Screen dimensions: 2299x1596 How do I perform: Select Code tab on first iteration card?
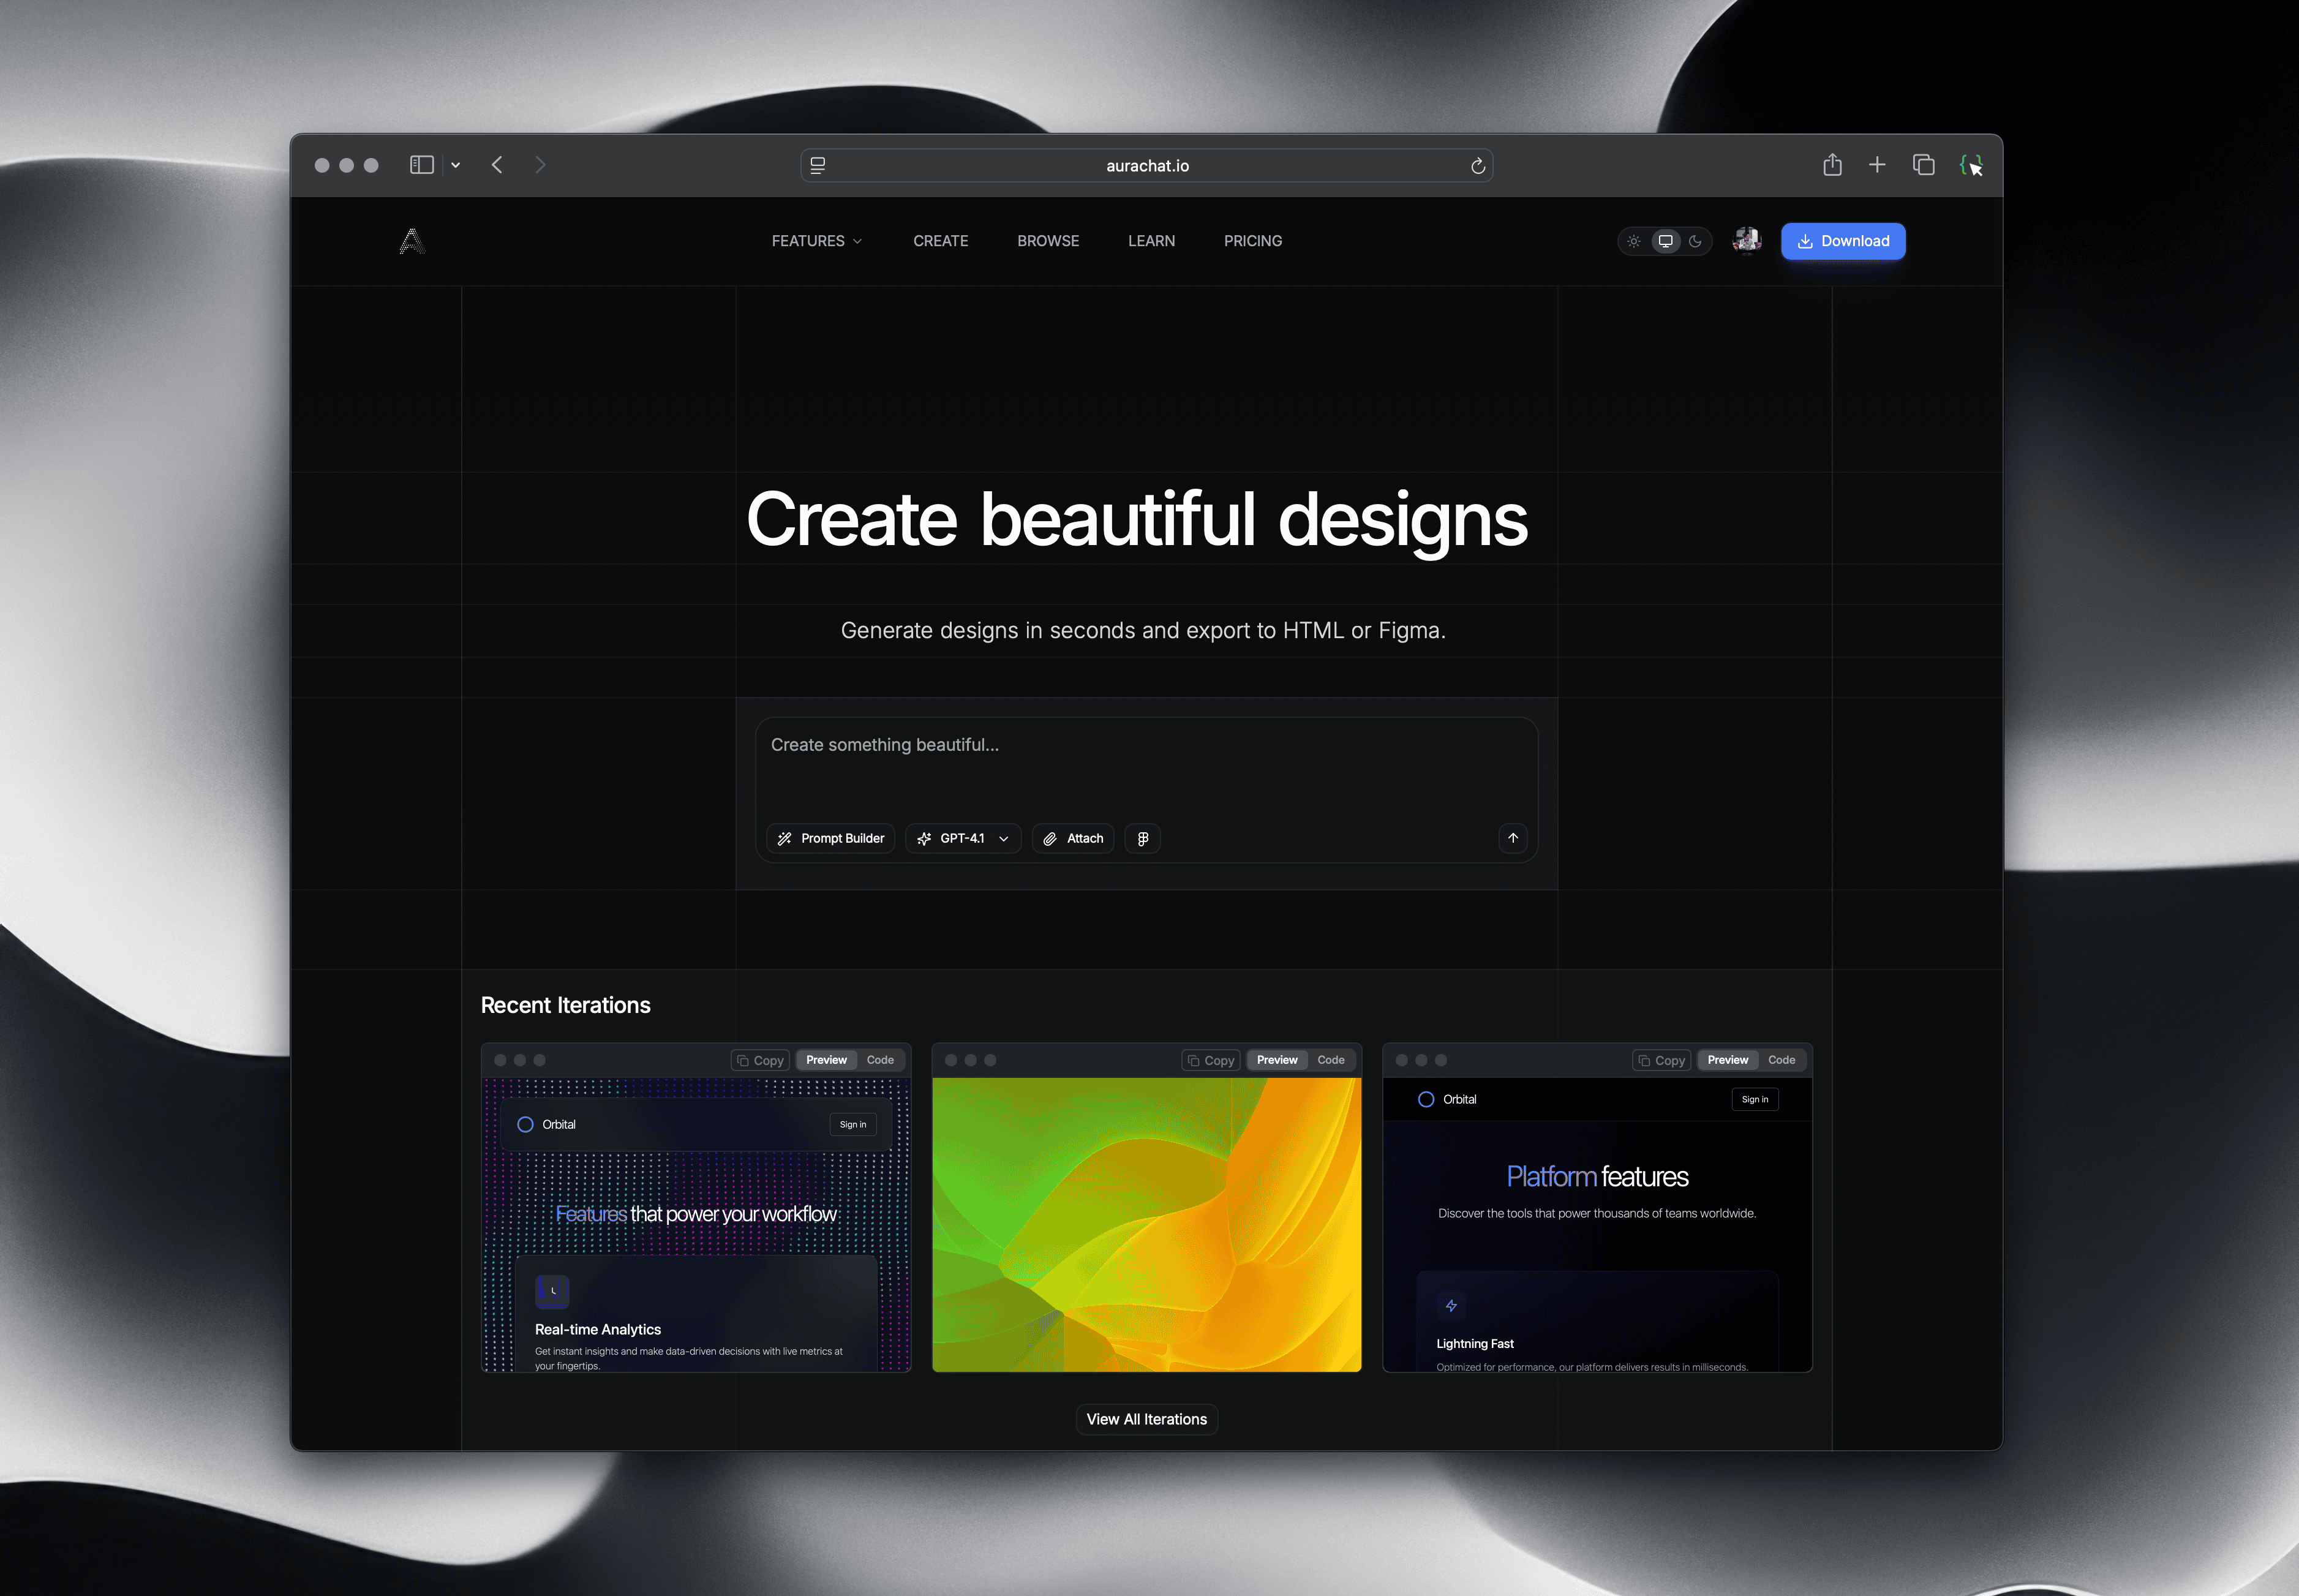point(880,1060)
